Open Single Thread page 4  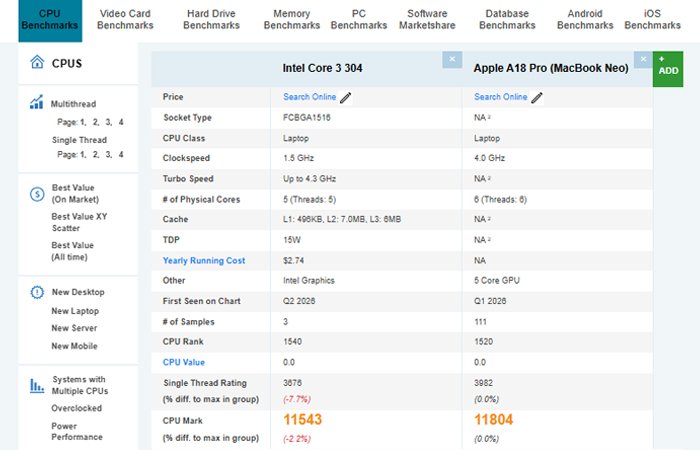click(x=121, y=154)
